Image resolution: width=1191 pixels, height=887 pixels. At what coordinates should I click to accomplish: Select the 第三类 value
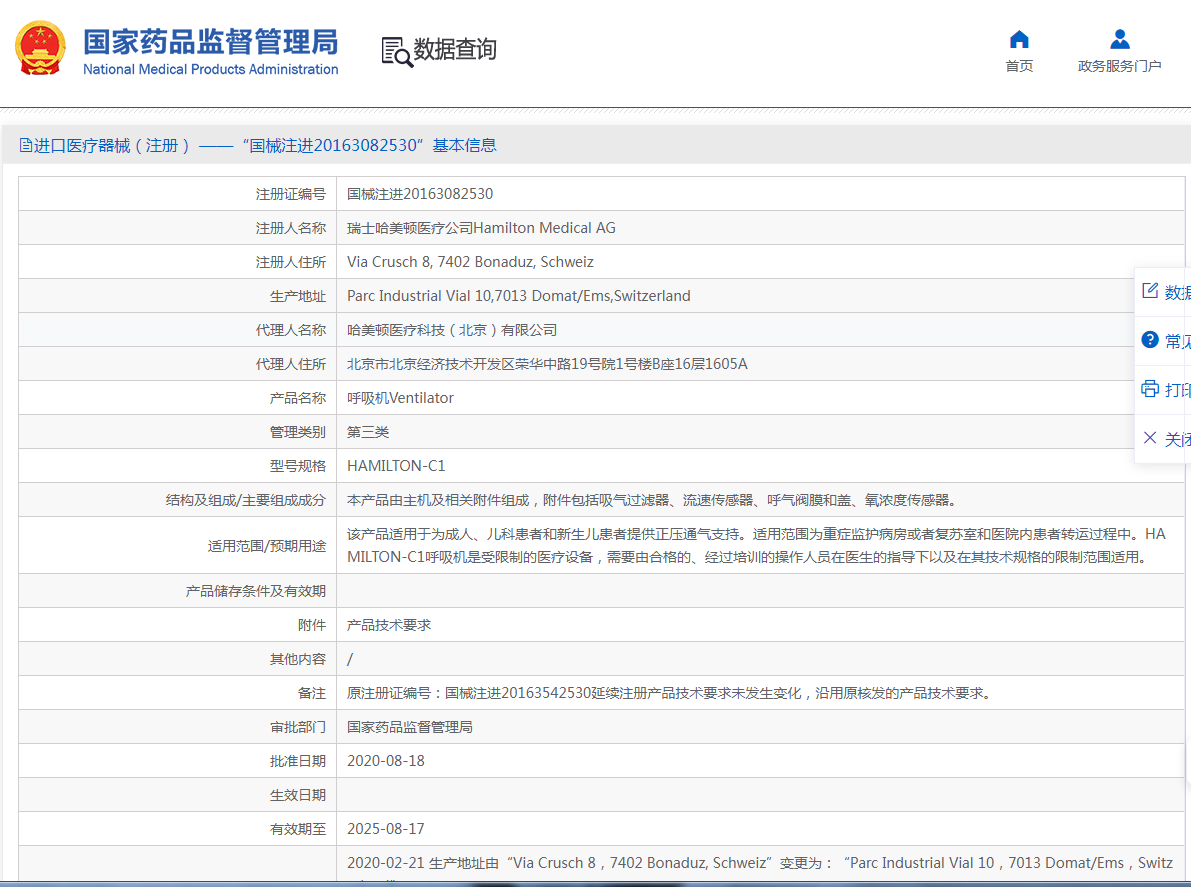368,432
